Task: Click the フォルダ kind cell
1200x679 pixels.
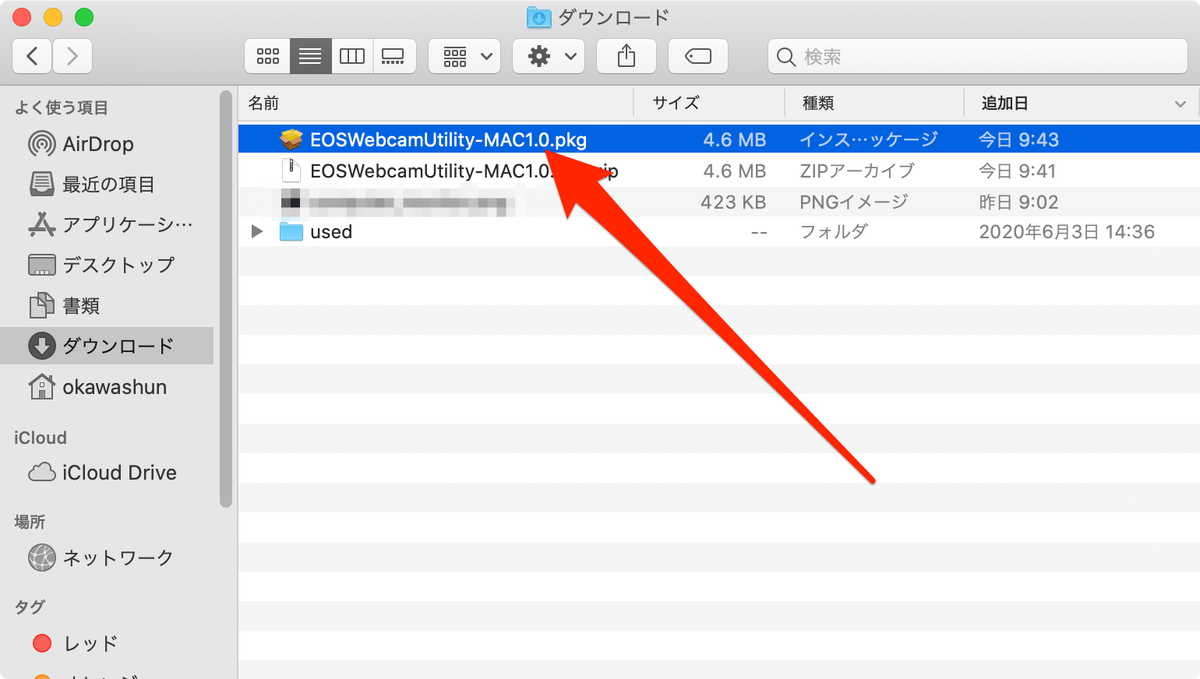Action: click(833, 232)
